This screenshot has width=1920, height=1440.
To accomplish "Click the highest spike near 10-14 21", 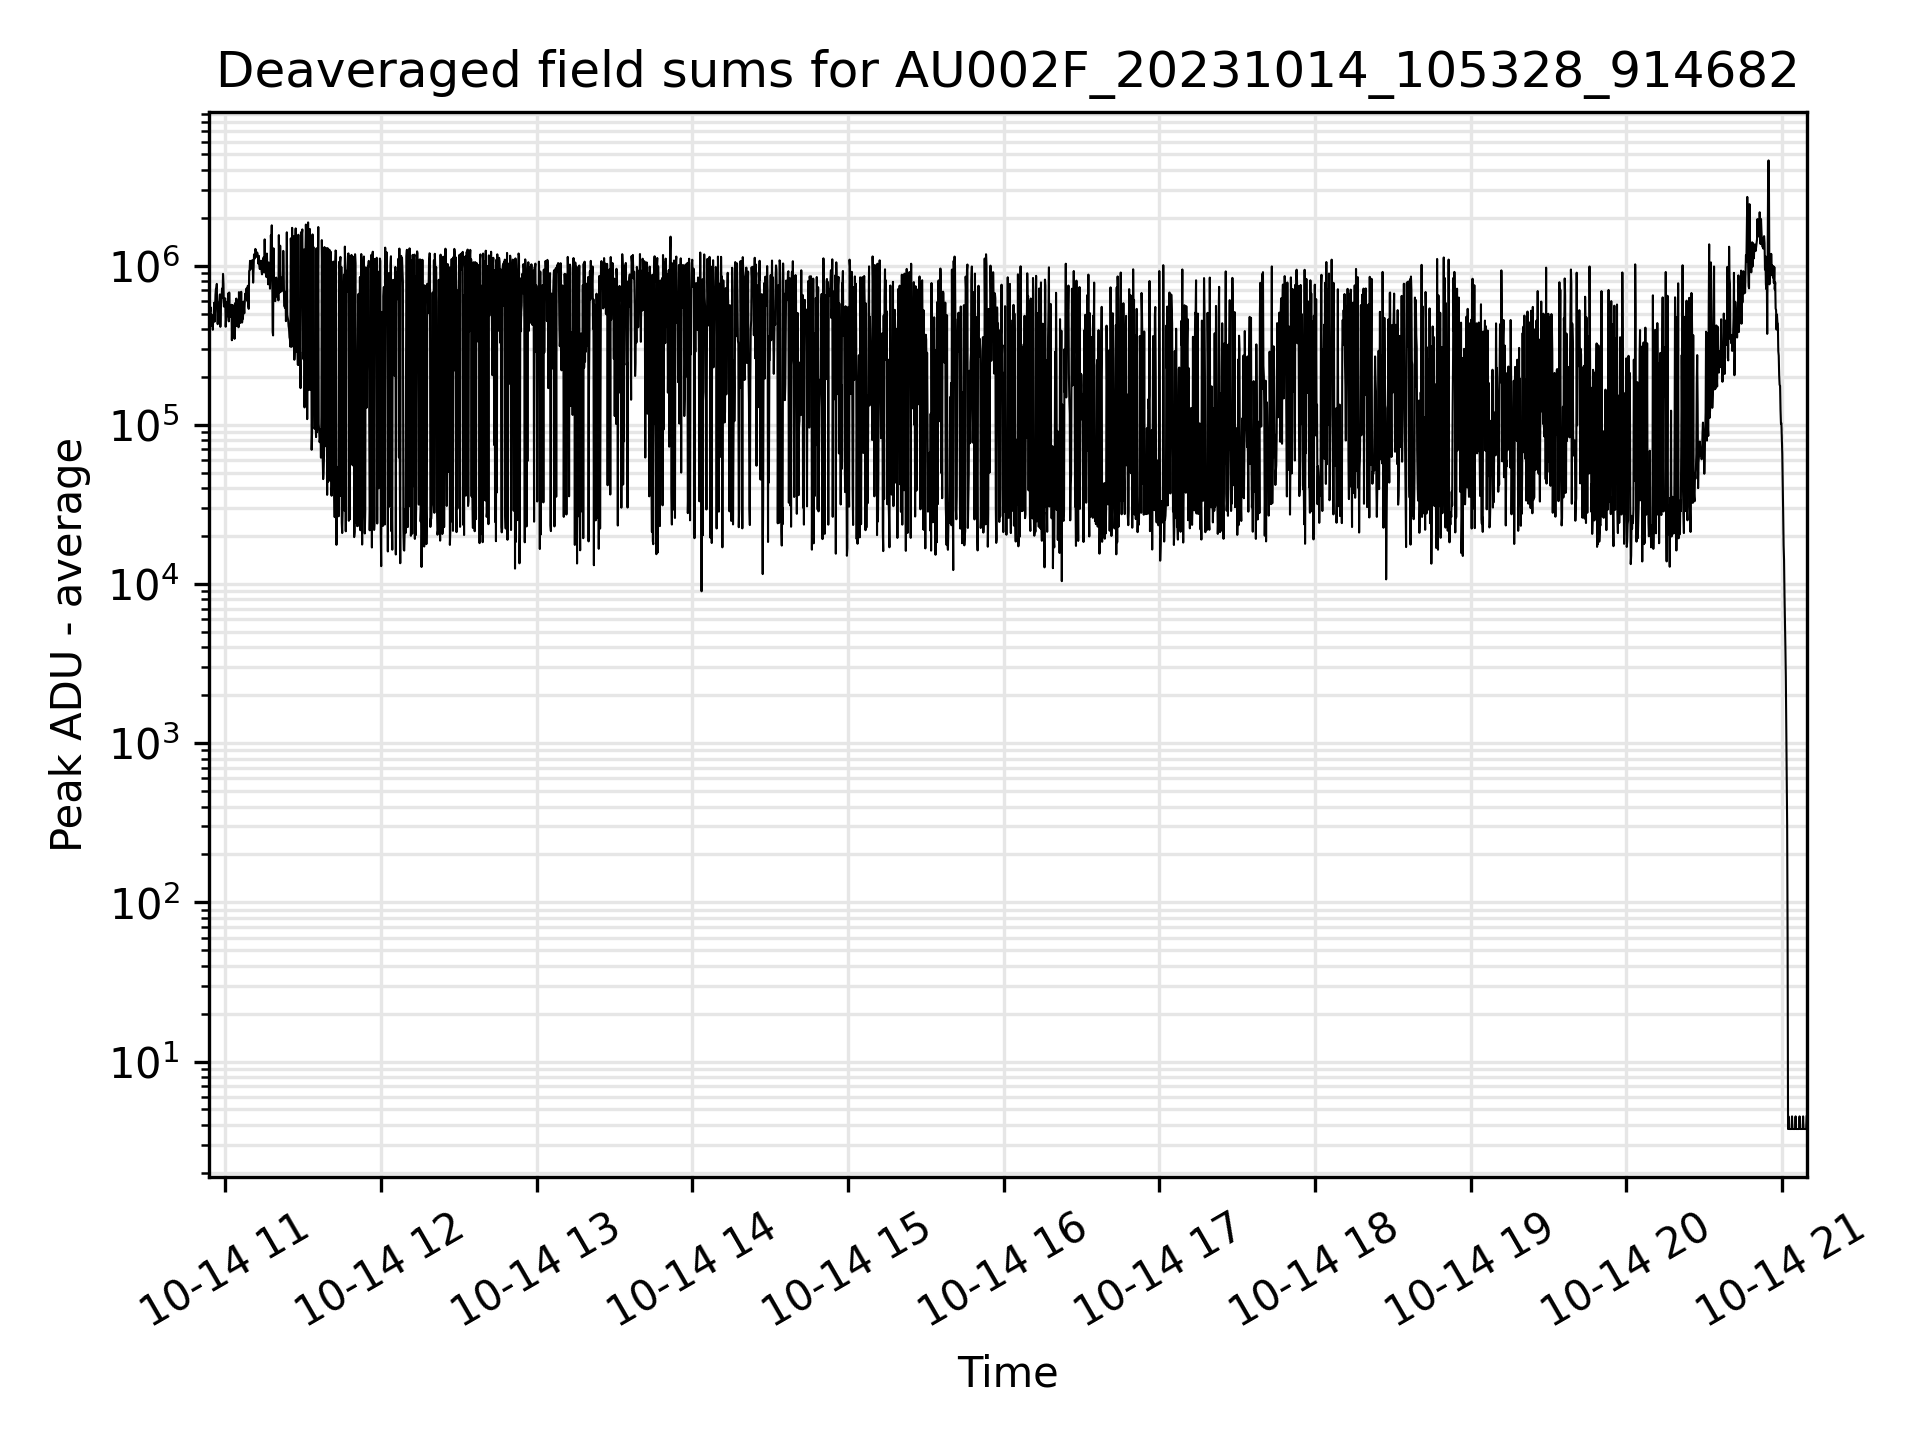I will [1768, 163].
